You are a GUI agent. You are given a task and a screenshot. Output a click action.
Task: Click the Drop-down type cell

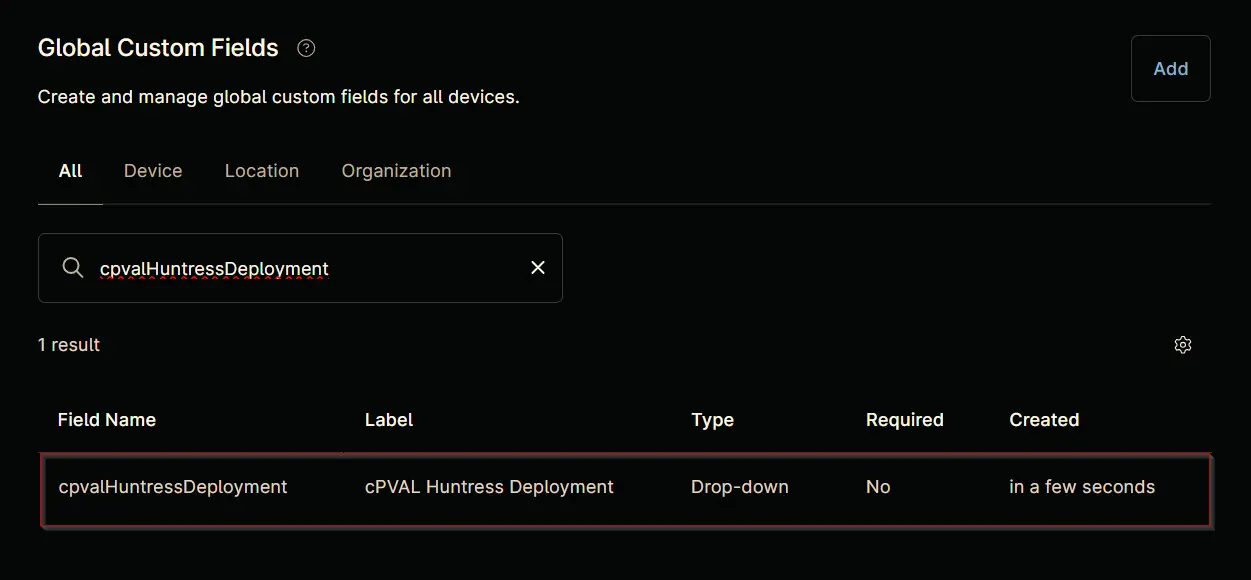click(740, 487)
